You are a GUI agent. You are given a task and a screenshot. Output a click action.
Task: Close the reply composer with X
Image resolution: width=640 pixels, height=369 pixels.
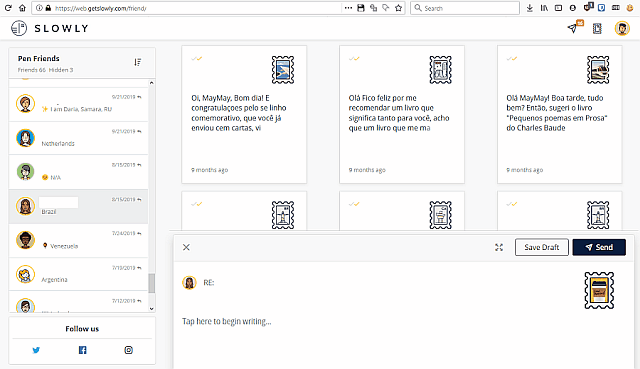pos(186,247)
